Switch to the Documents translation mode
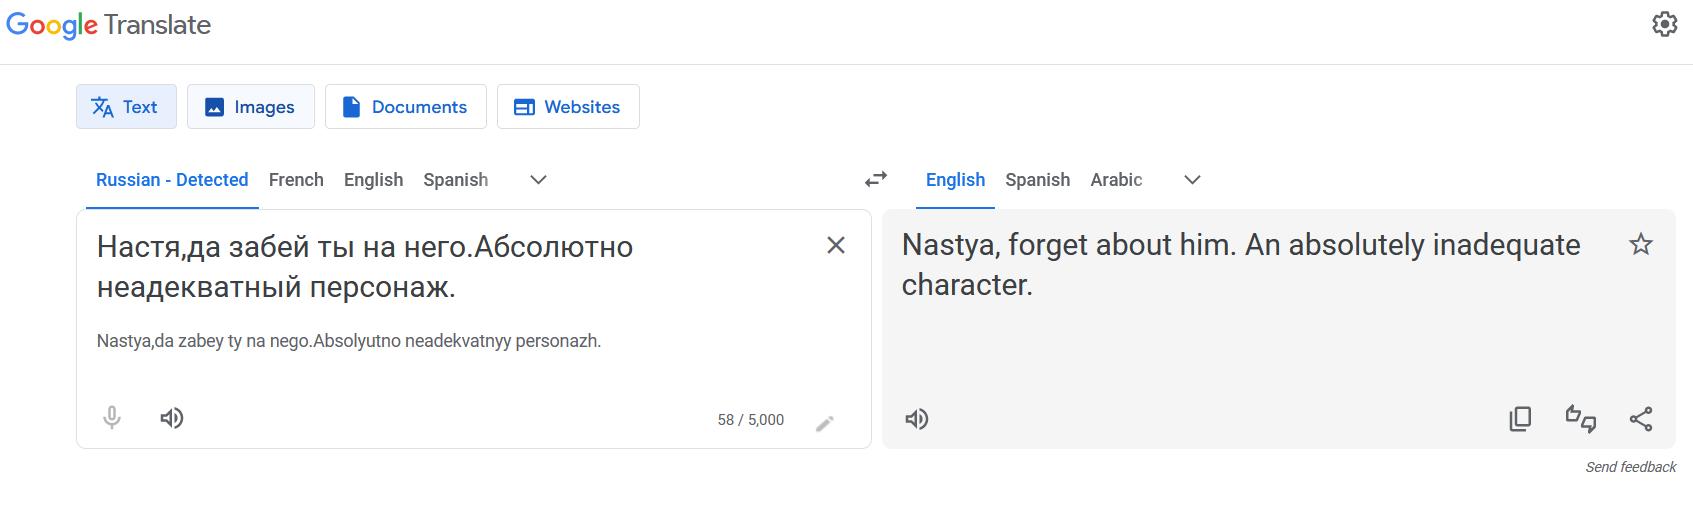This screenshot has height=507, width=1693. coord(405,107)
